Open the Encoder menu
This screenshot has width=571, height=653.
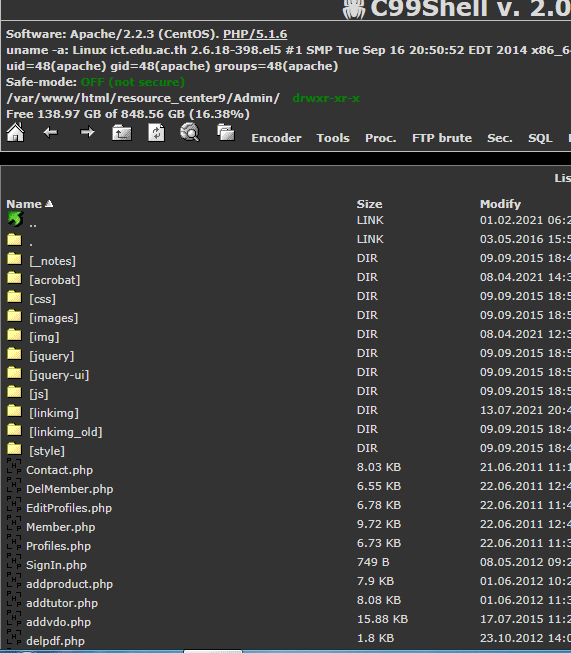point(276,138)
